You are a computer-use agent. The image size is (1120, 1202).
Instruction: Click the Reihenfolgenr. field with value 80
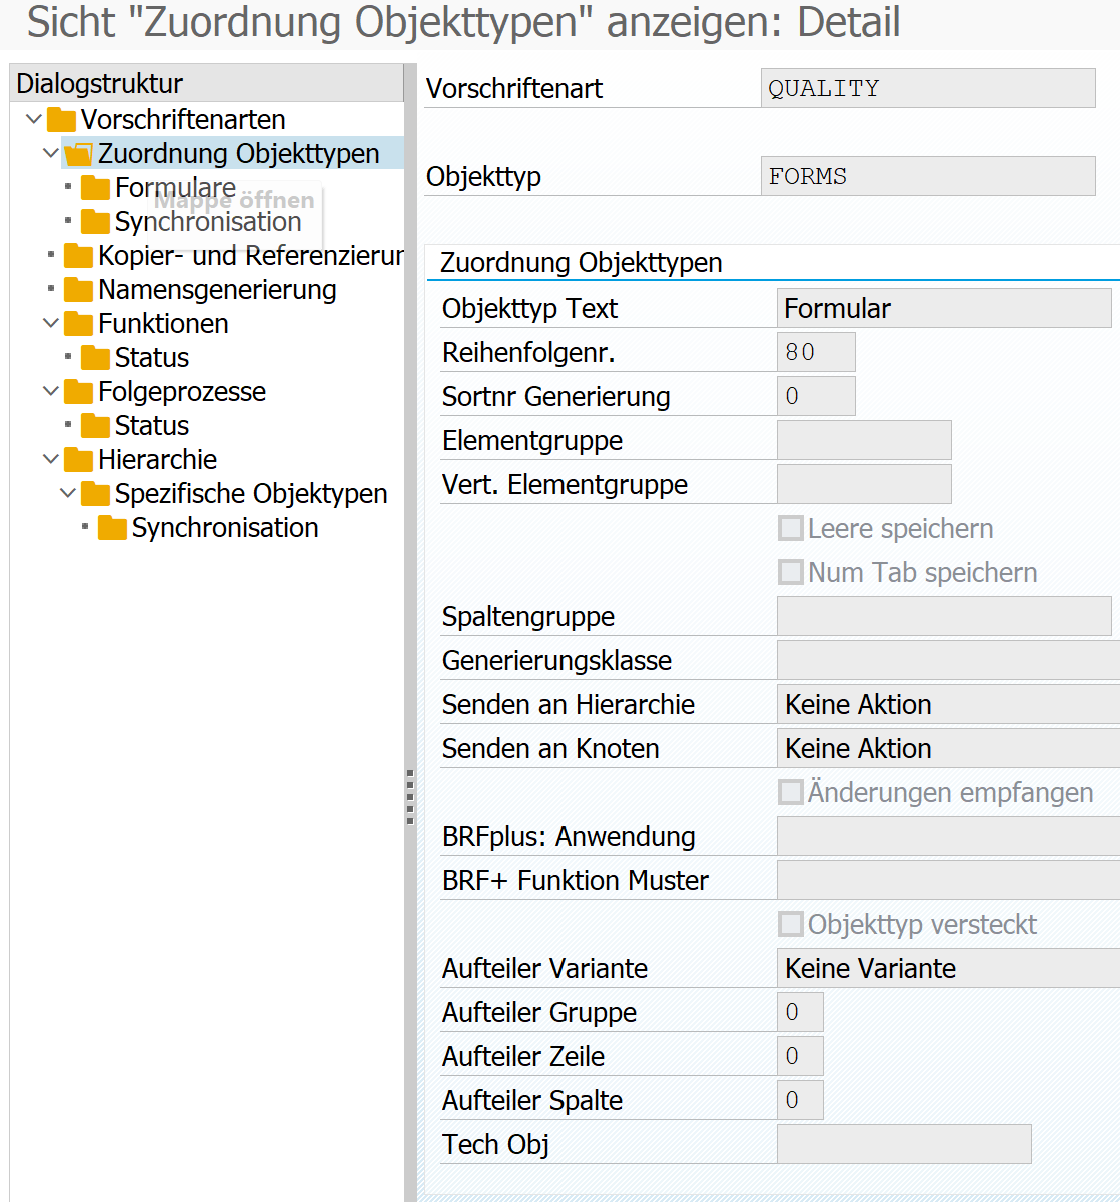816,352
